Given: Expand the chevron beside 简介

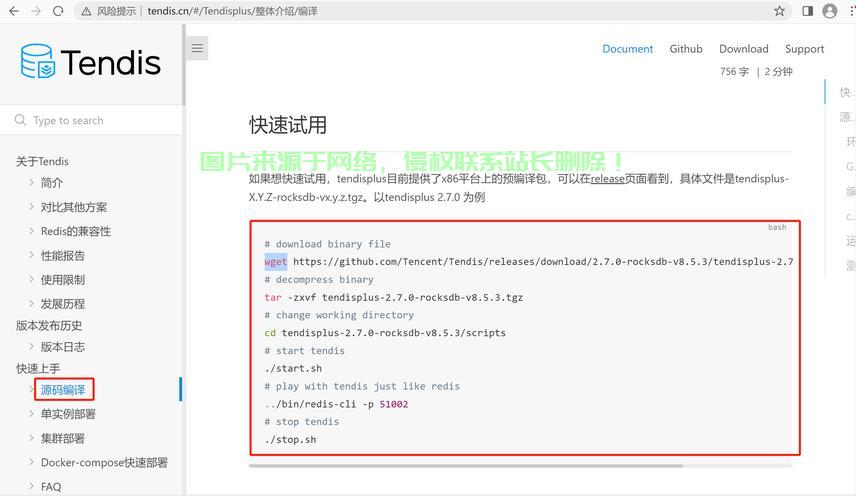Looking at the screenshot, I should pyautogui.click(x=31, y=182).
